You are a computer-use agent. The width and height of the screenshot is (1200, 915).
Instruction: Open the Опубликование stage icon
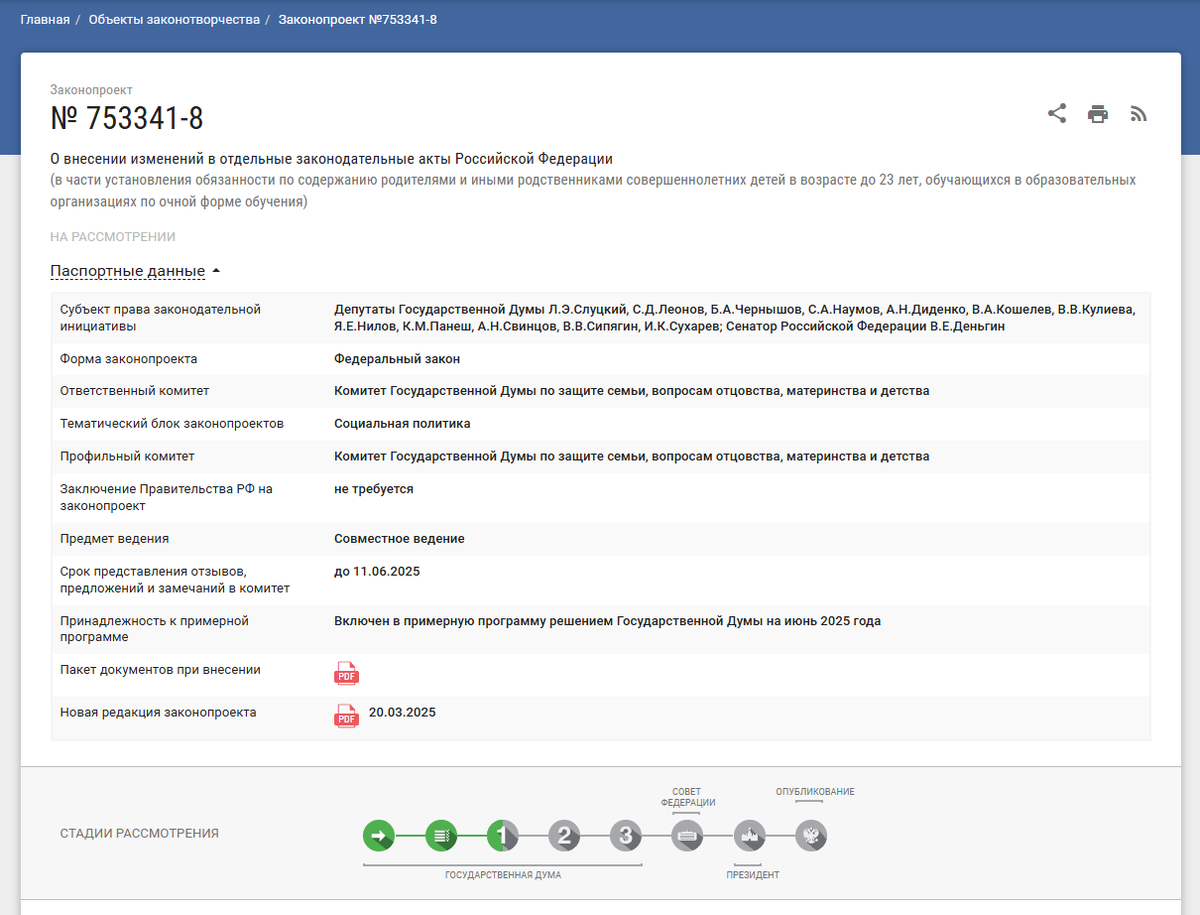coord(810,835)
